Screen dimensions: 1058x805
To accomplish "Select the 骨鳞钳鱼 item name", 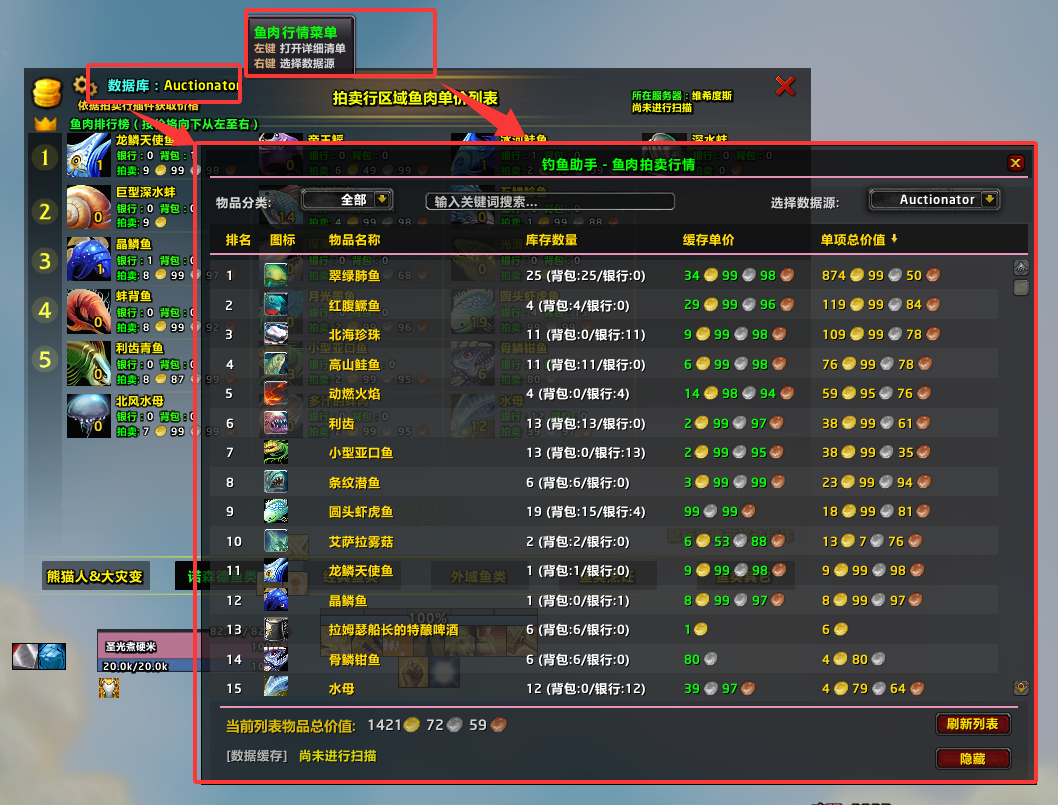I will [x=354, y=659].
